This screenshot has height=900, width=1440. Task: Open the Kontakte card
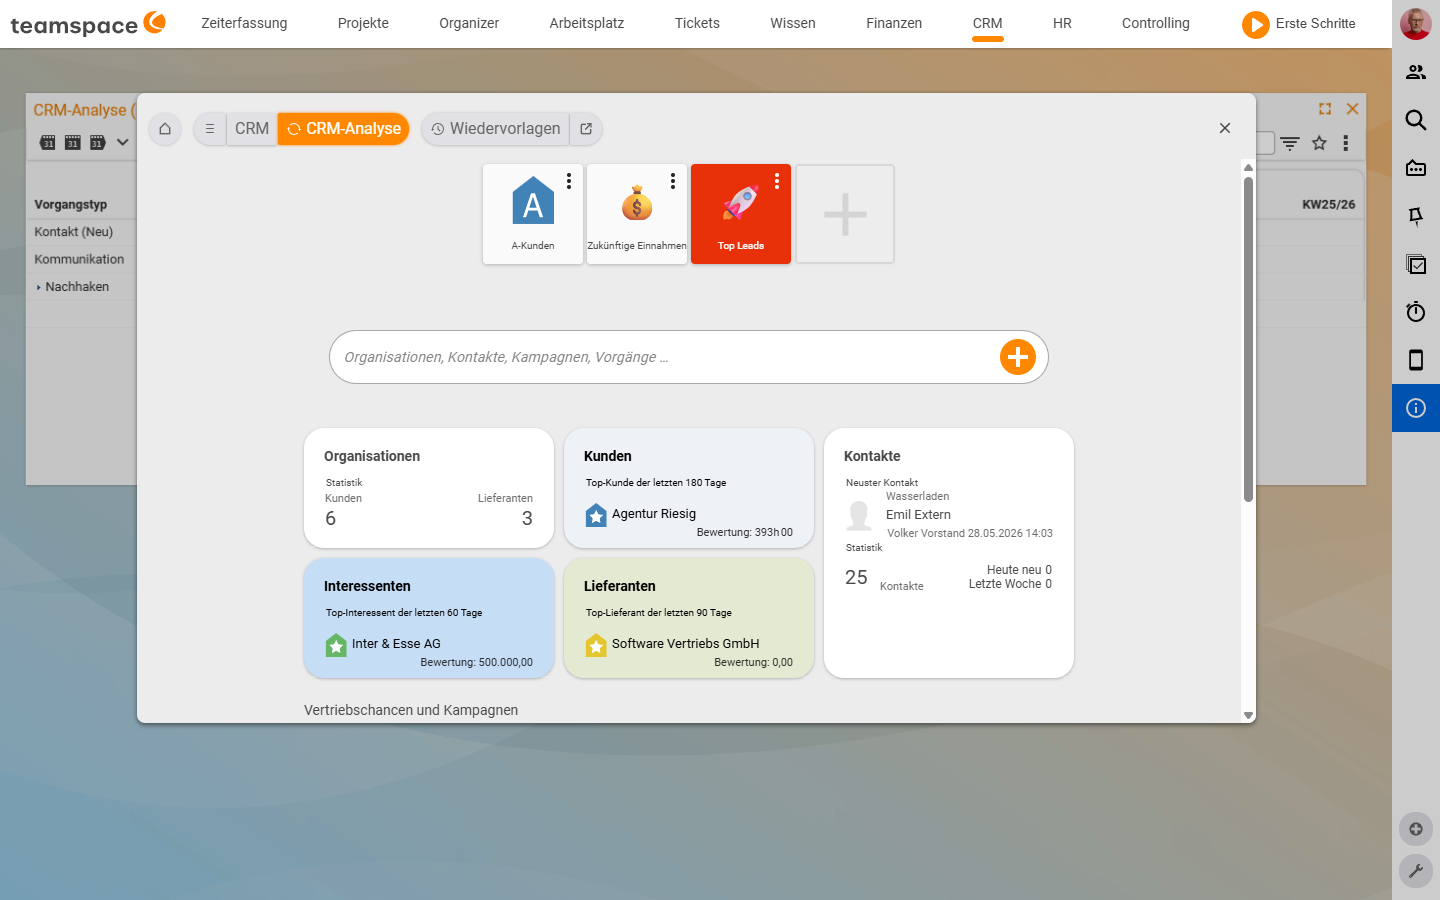pyautogui.click(x=949, y=553)
